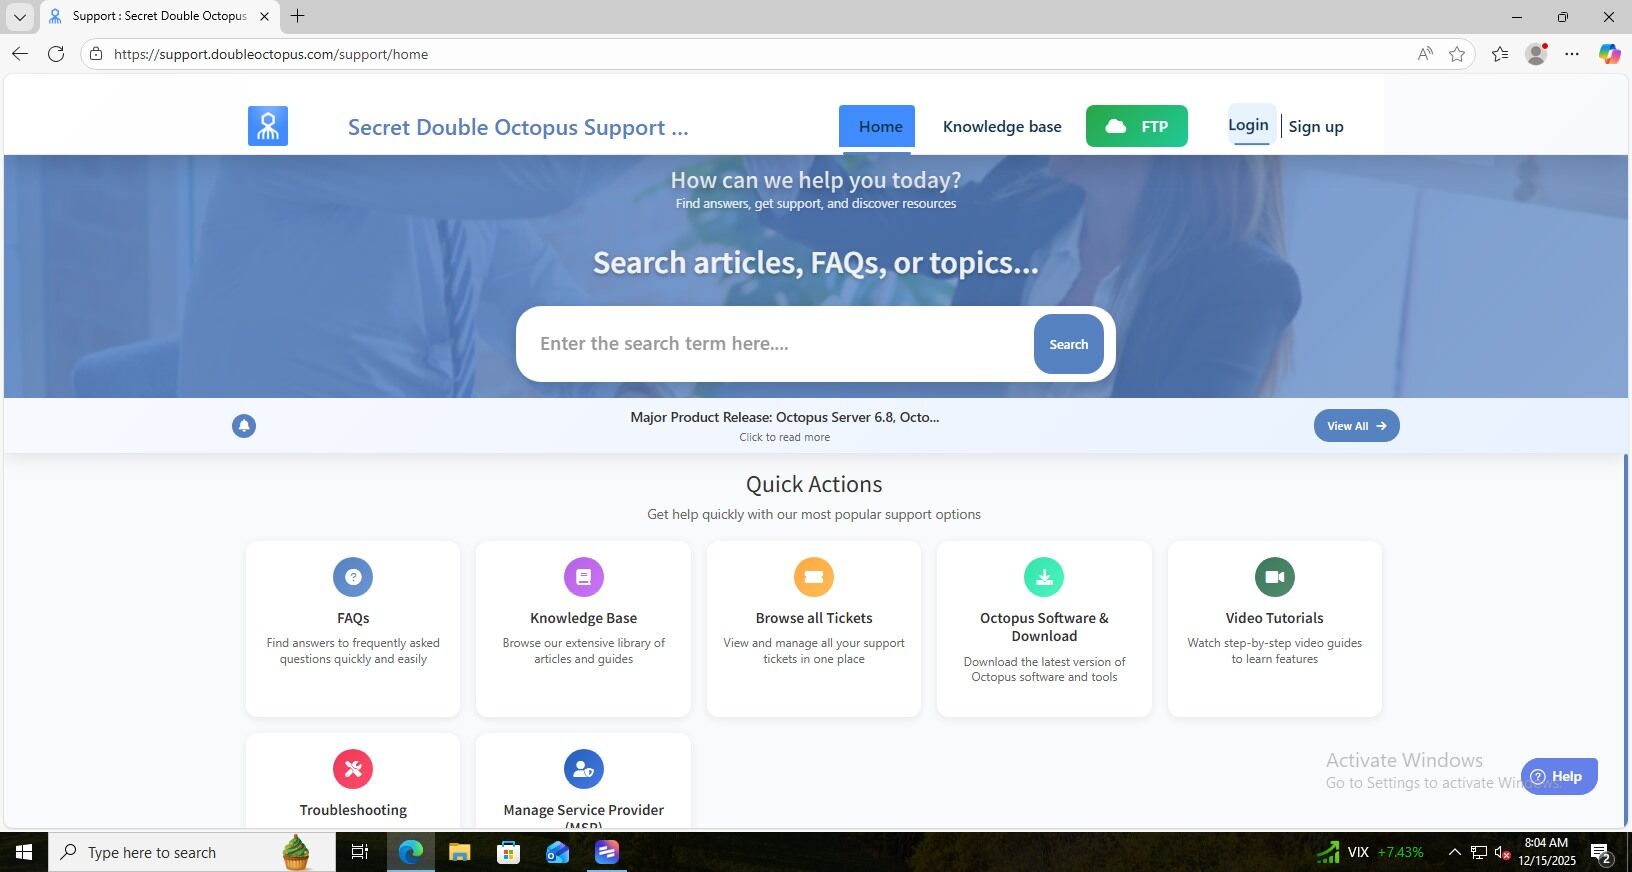Add this page to favorites with star icon
The image size is (1632, 872).
[x=1457, y=54]
